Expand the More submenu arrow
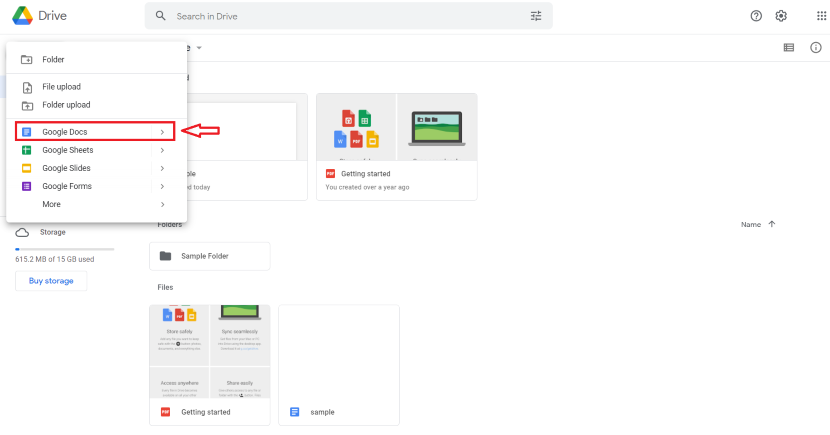830x435 pixels. 163,204
